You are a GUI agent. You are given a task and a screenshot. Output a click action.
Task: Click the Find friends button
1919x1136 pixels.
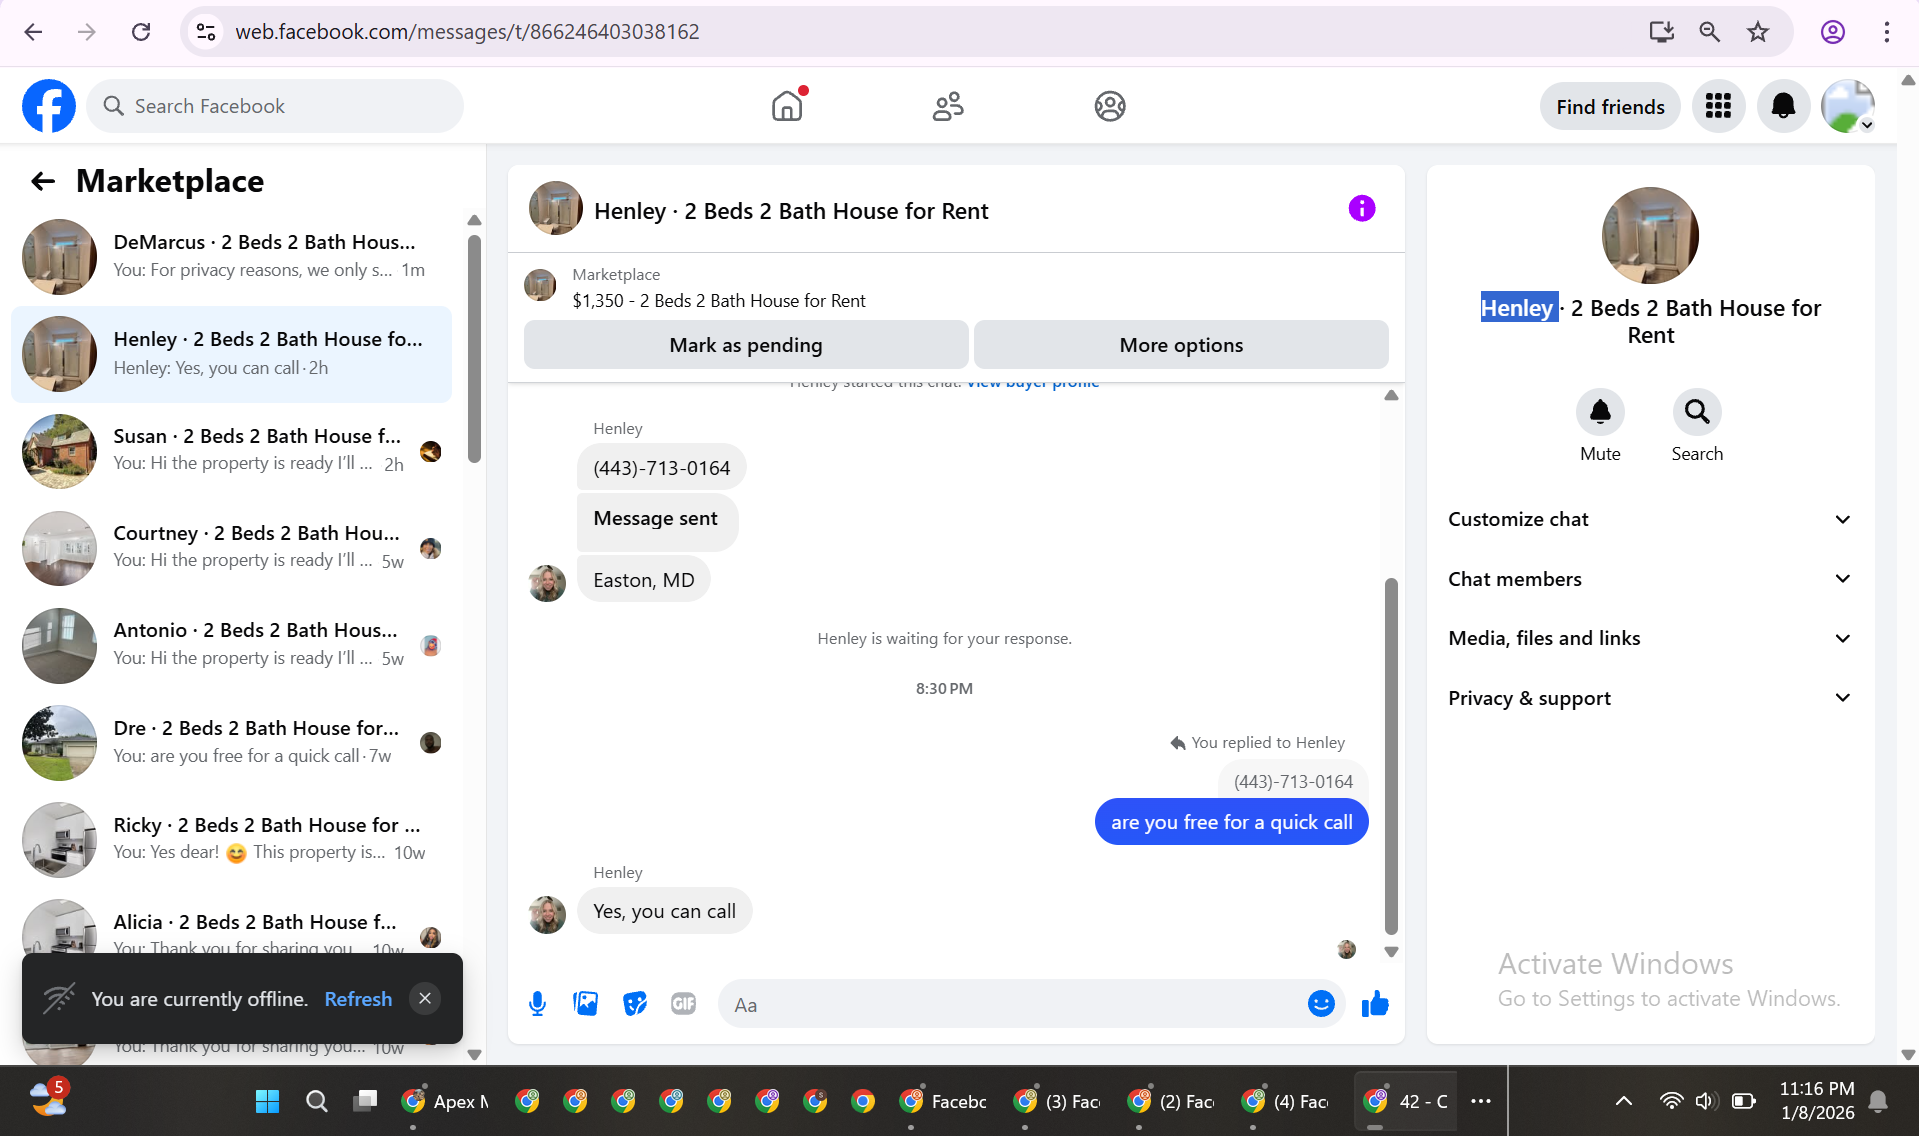pyautogui.click(x=1610, y=106)
